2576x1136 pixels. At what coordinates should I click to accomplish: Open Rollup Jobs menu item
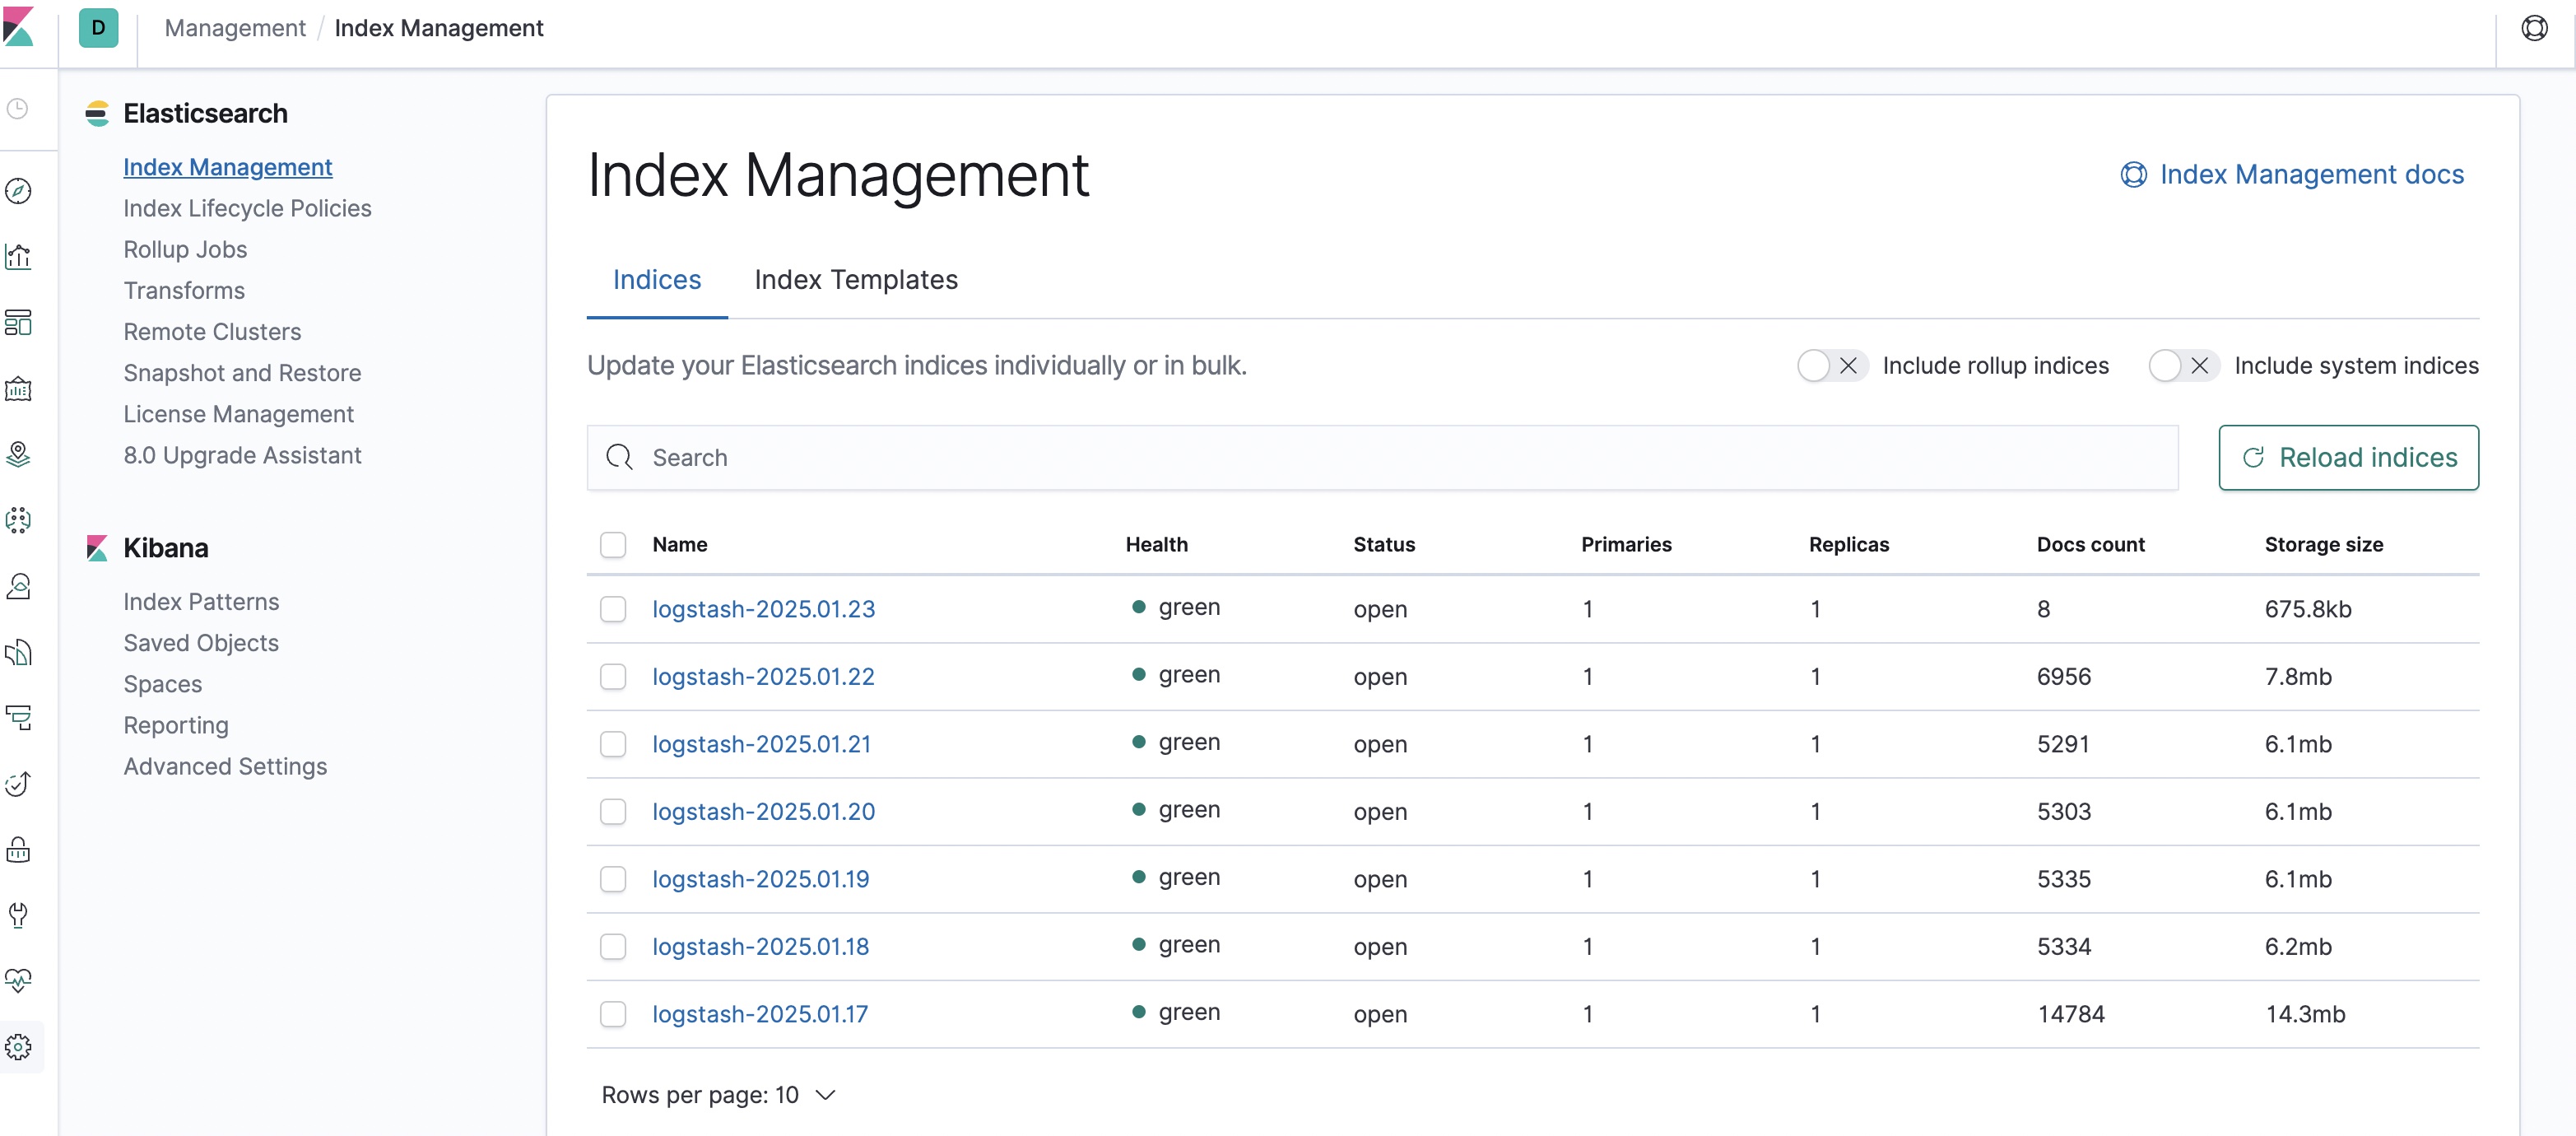(x=185, y=249)
